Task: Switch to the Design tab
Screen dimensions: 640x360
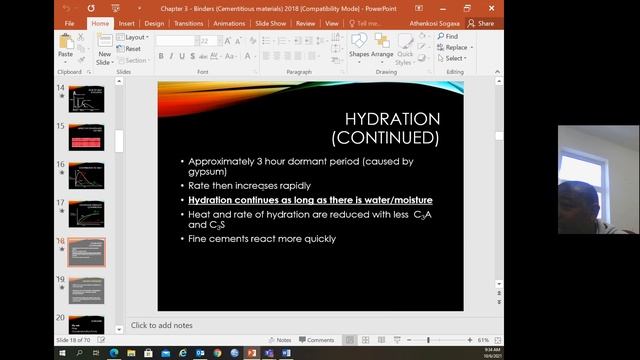Action: coord(154,24)
